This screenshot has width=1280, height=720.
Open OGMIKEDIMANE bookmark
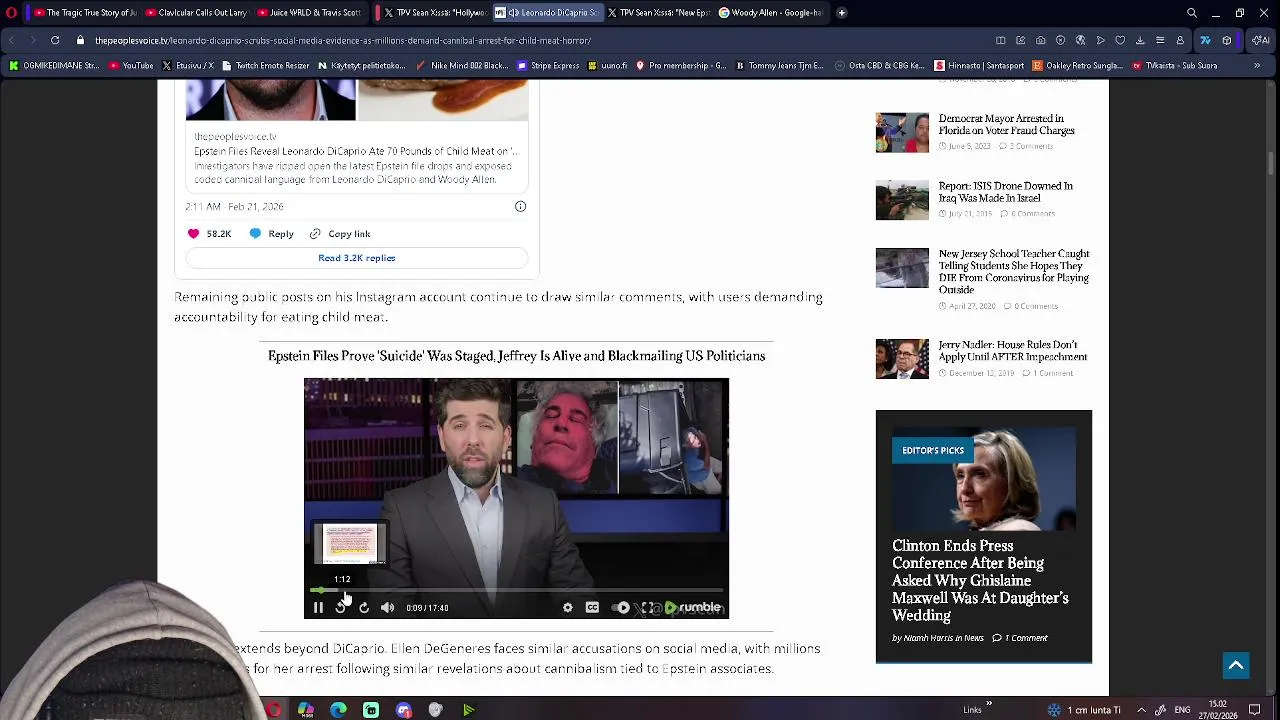tap(54, 66)
